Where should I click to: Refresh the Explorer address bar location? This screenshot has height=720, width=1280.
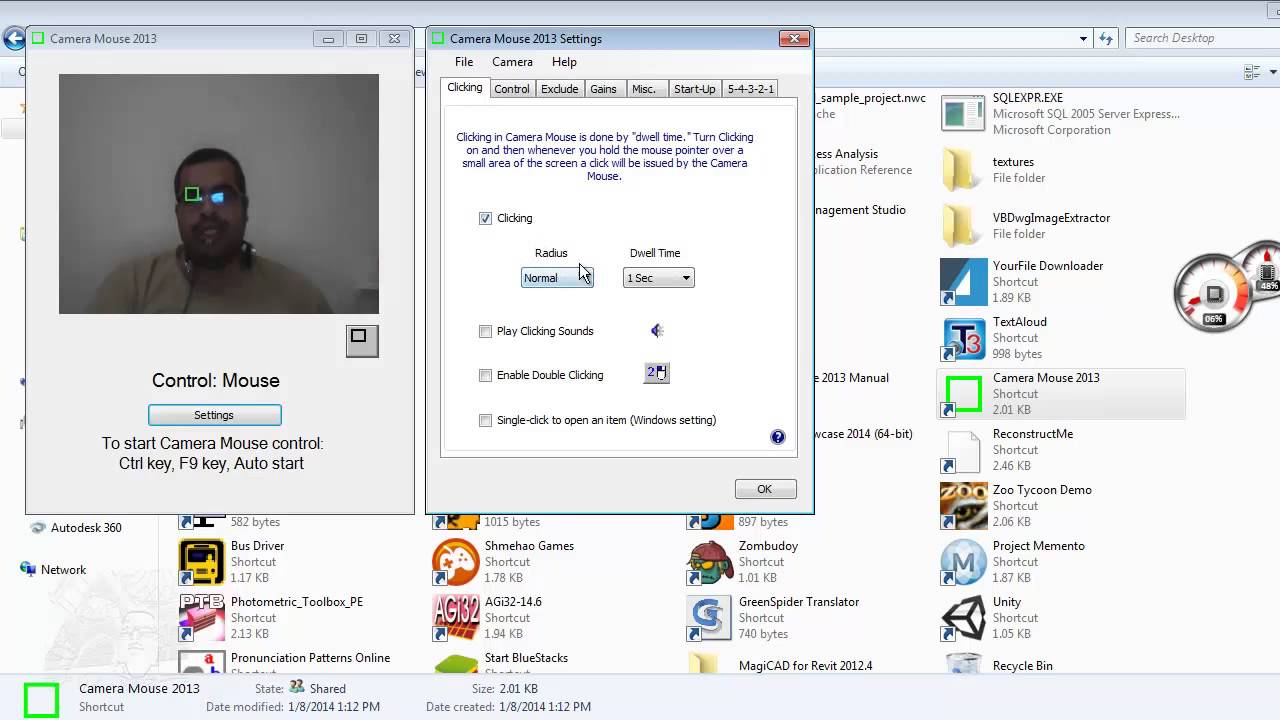1106,38
